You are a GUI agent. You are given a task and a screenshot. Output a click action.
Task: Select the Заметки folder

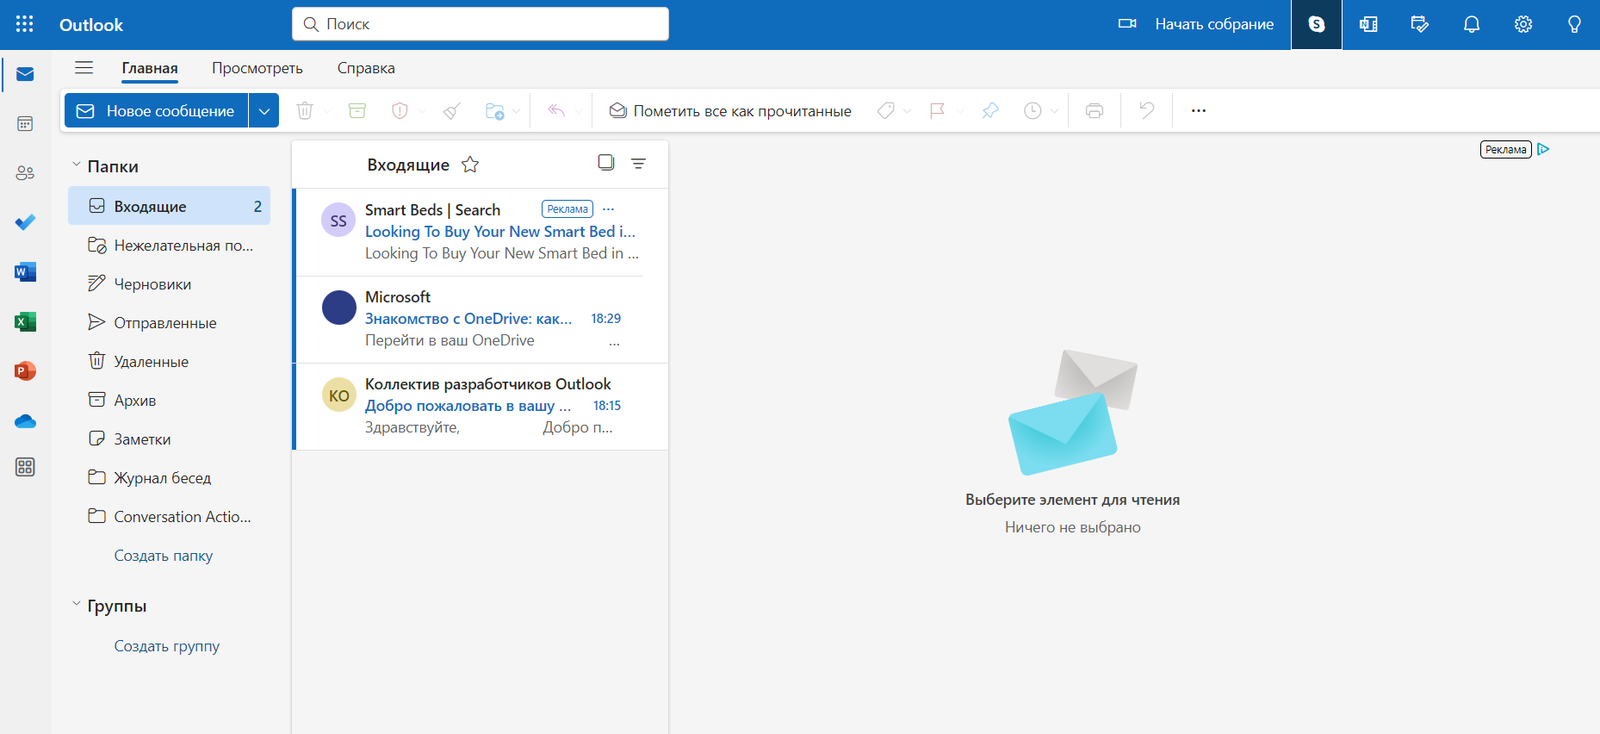pos(169,439)
